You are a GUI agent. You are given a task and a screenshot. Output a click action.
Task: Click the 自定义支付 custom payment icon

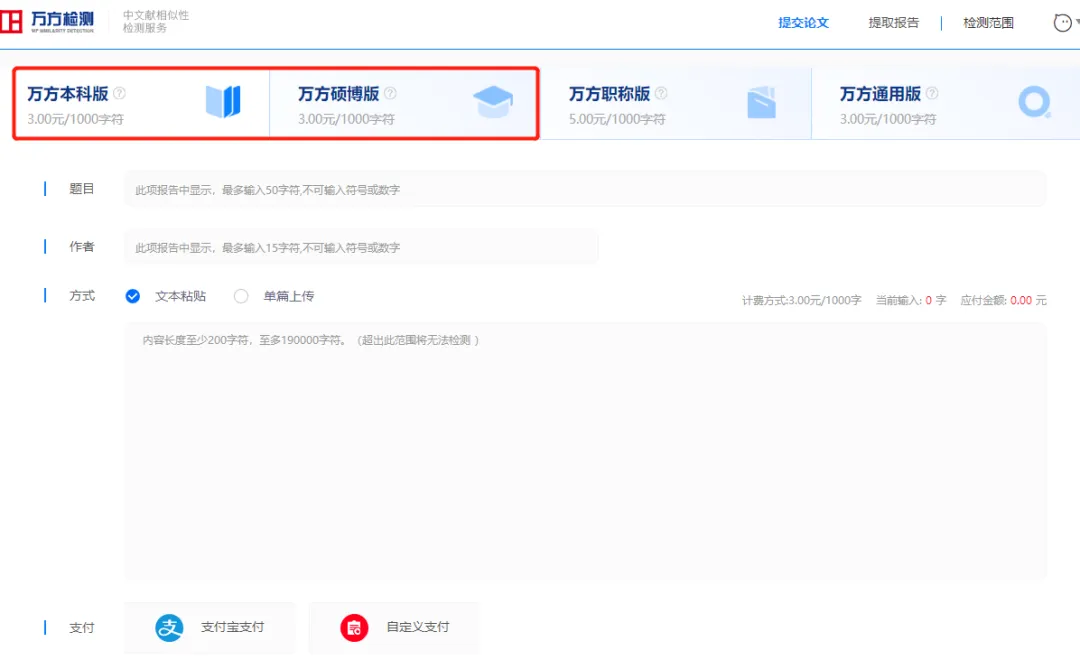354,627
